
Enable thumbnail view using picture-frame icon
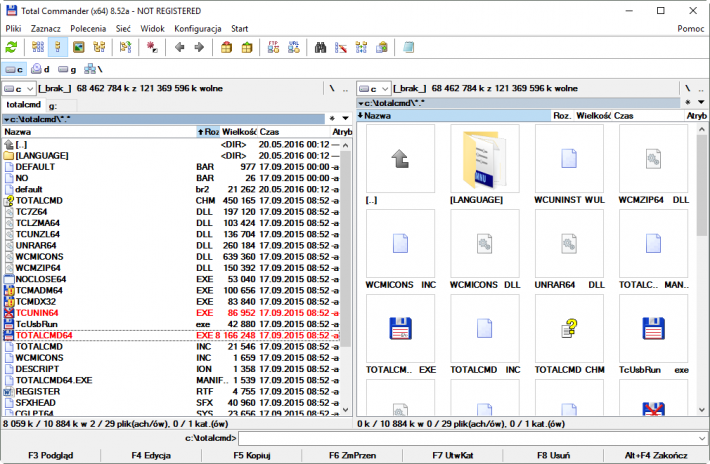pos(79,47)
